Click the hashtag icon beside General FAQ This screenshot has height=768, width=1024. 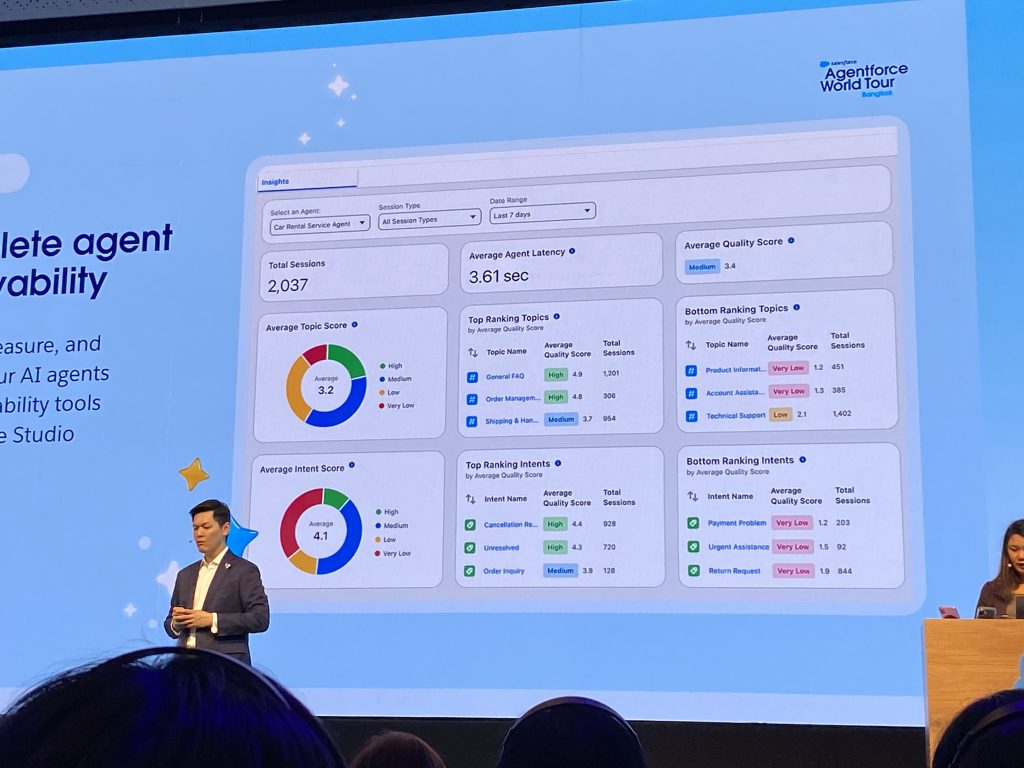472,377
